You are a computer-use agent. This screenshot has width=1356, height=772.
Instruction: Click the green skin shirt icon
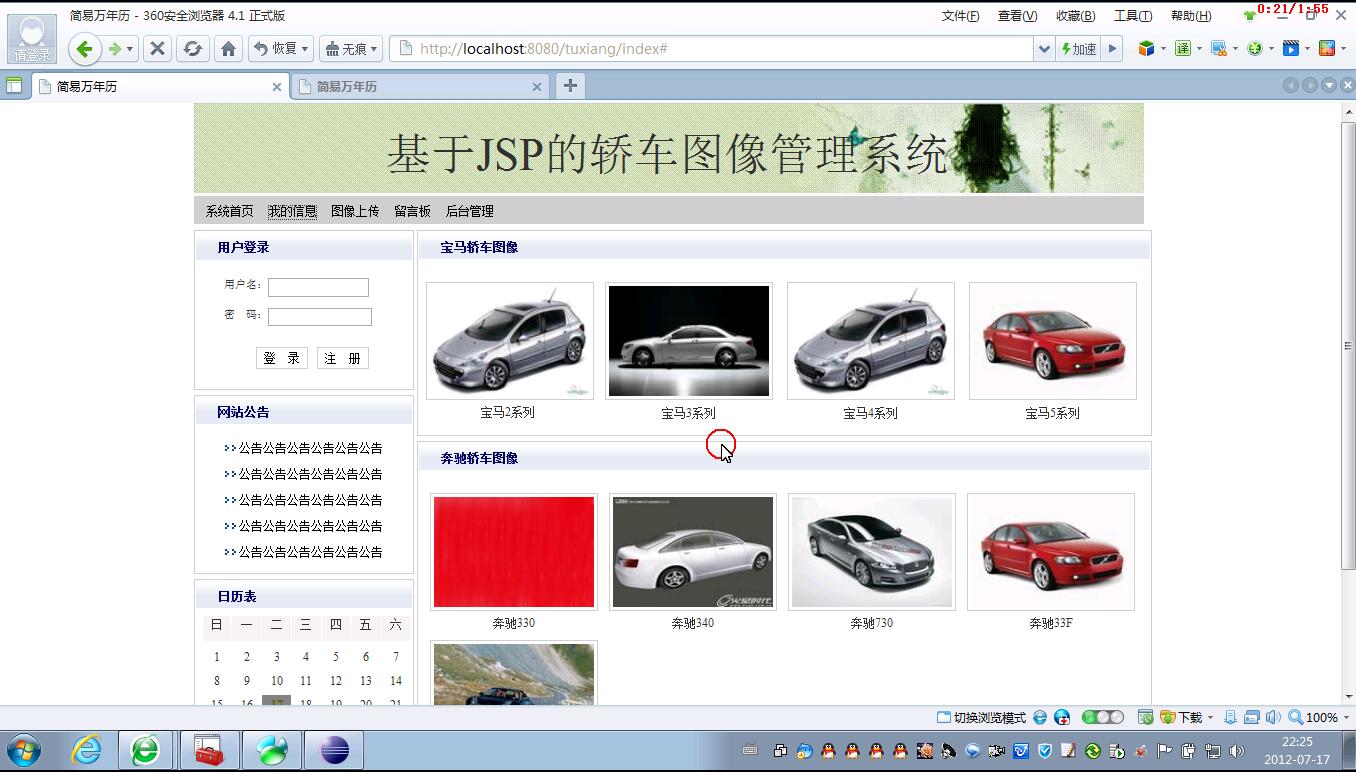pyautogui.click(x=1249, y=16)
